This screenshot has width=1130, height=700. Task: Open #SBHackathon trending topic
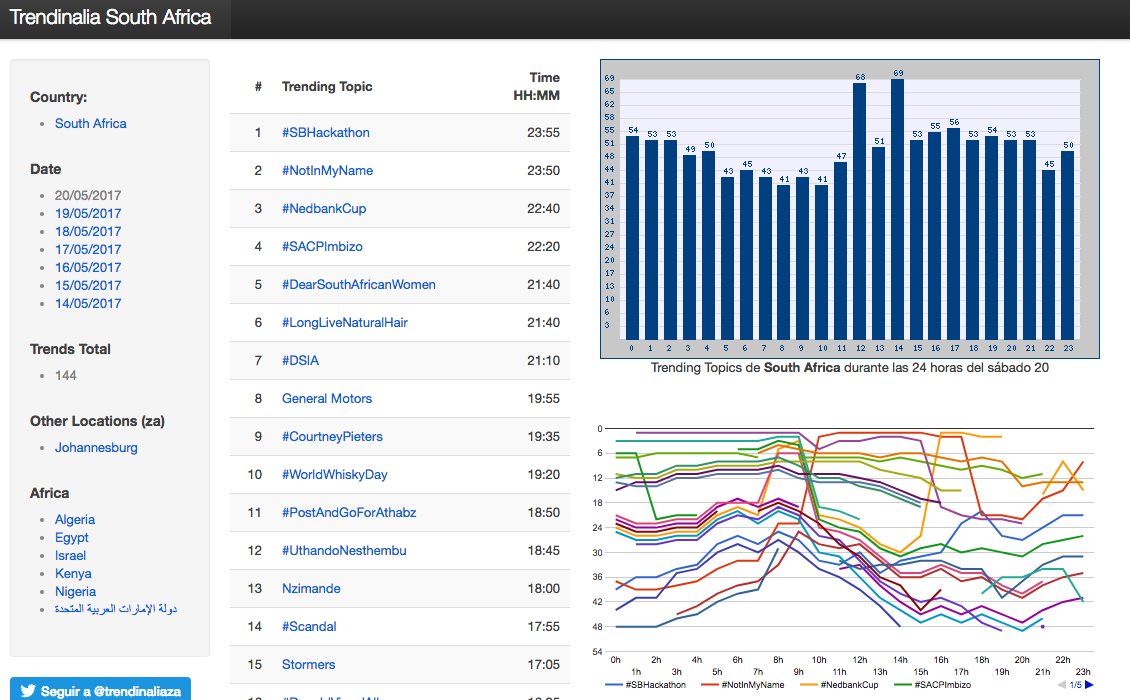326,133
